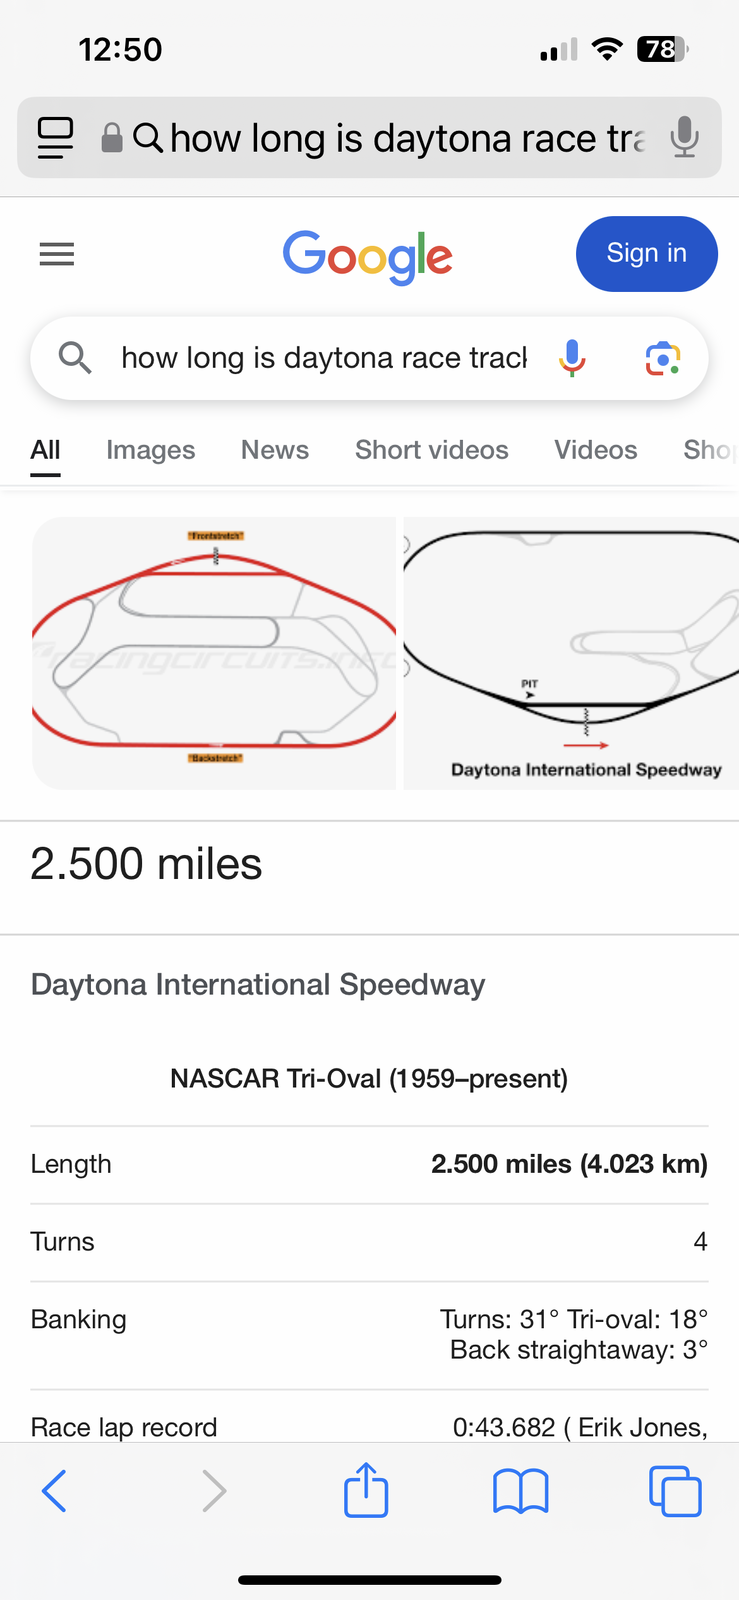Open Daytona International Speedway heading link
739x1600 pixels.
click(258, 985)
